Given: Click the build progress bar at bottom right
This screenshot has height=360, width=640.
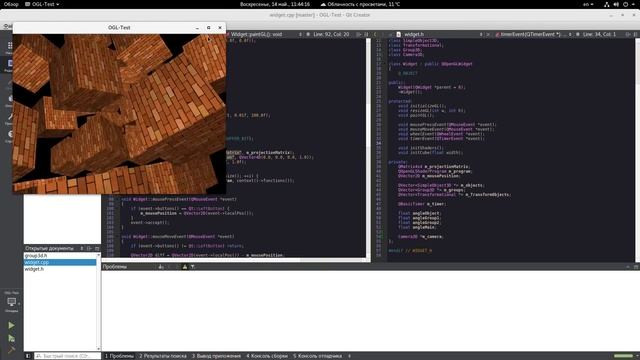Looking at the screenshot, I should point(623,356).
